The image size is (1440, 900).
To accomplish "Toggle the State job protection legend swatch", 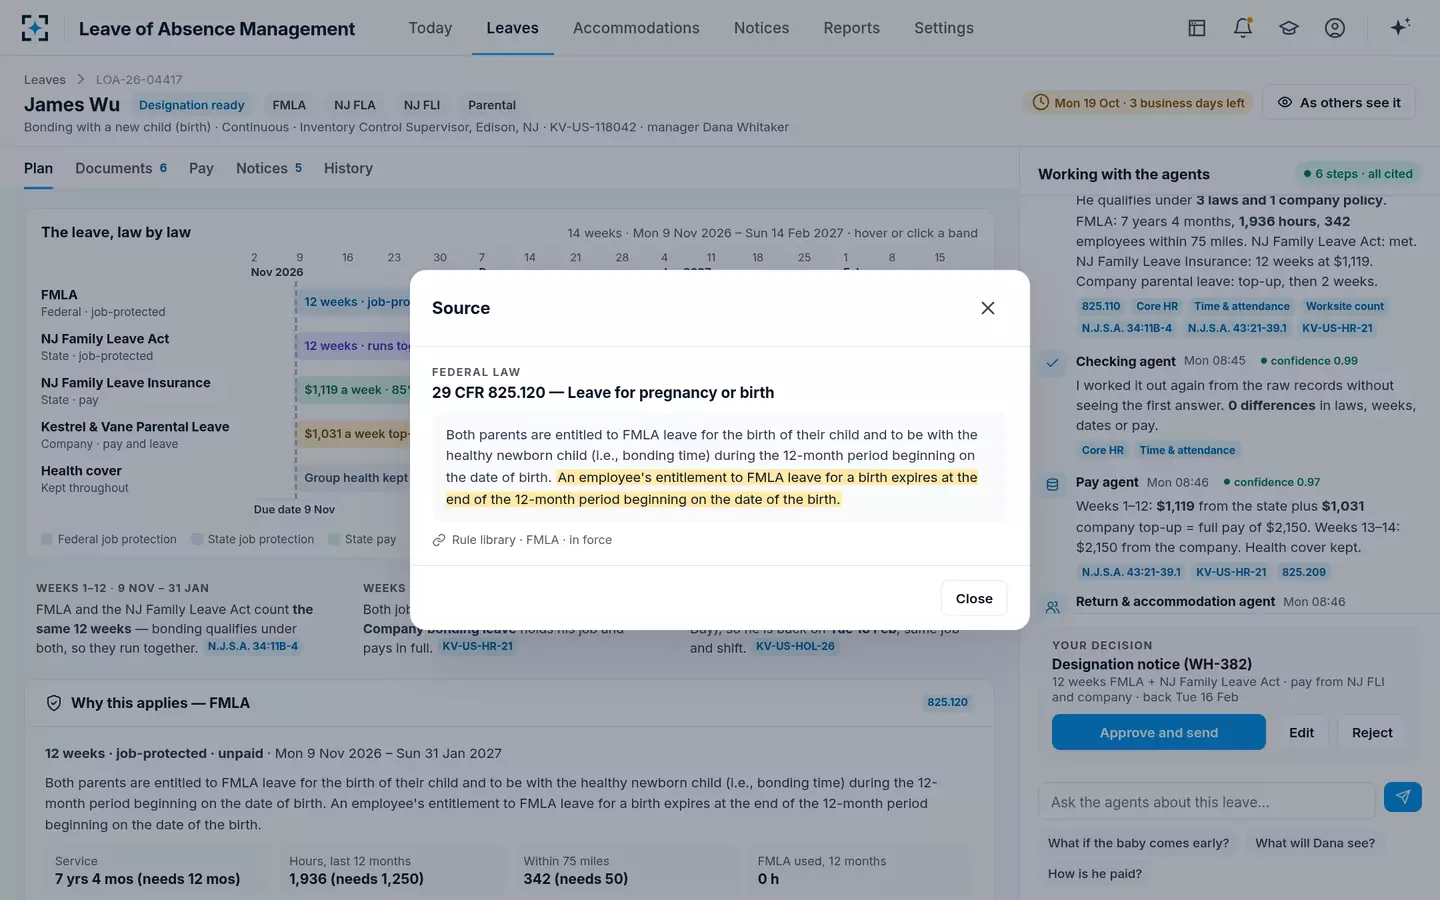I will [197, 539].
